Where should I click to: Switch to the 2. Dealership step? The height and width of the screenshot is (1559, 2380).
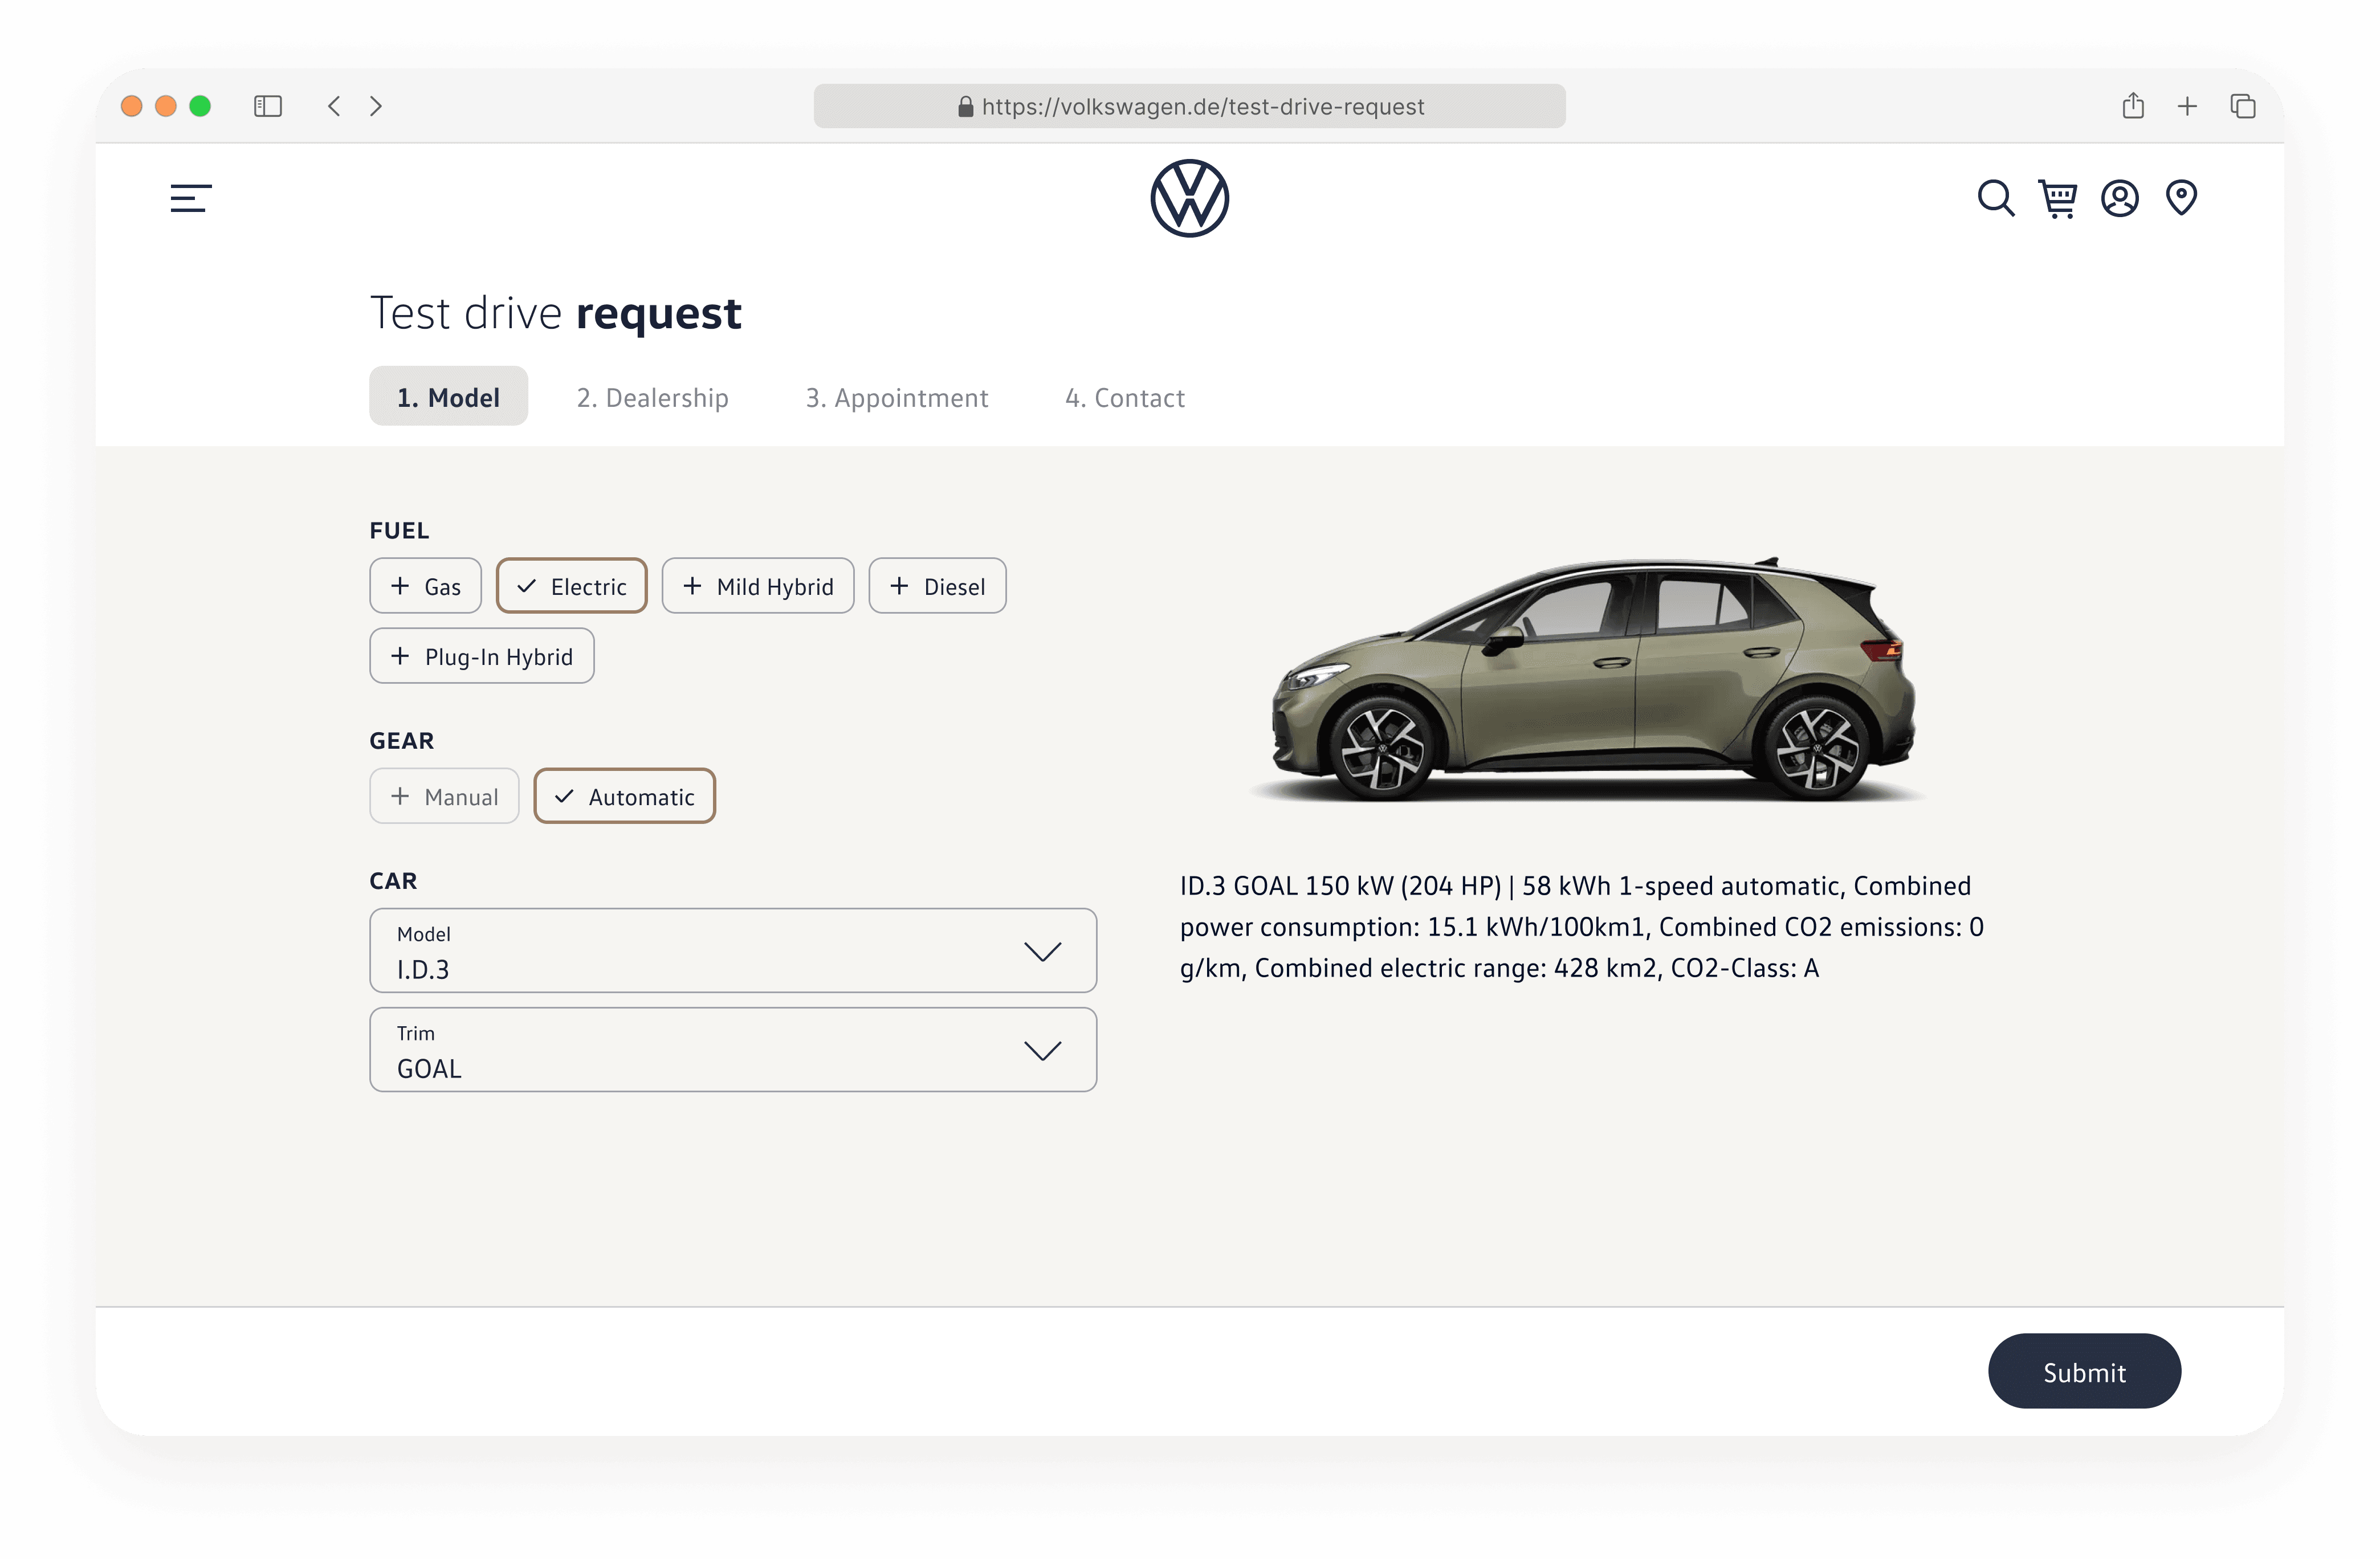[x=652, y=397]
